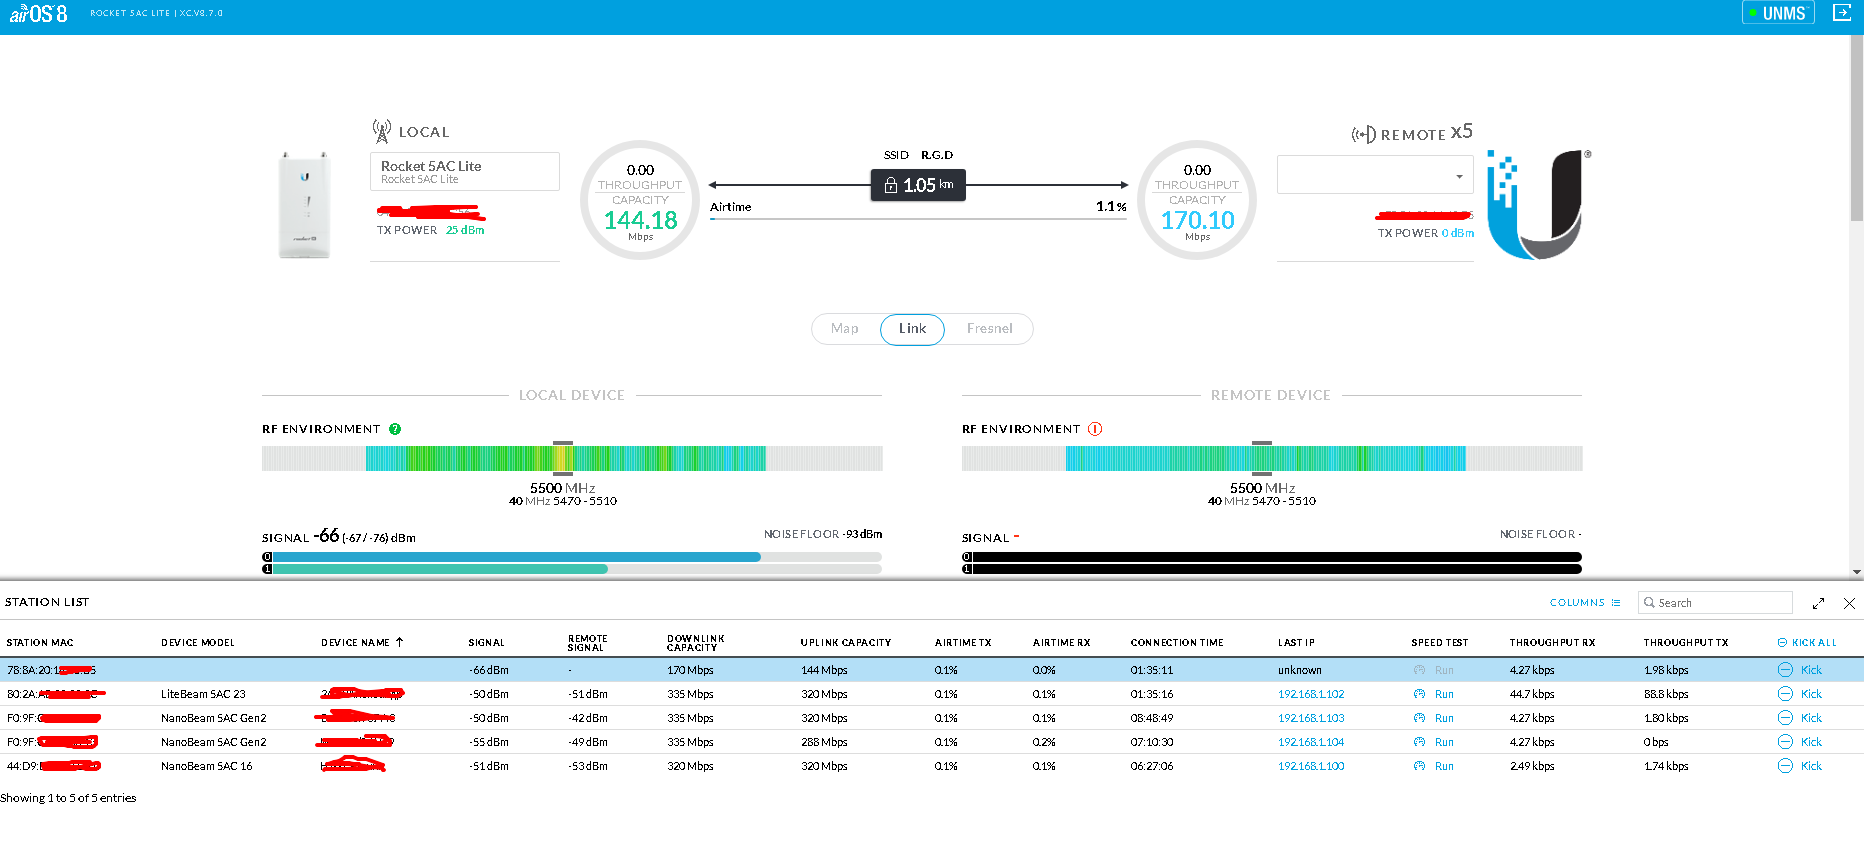This screenshot has width=1864, height=860.
Task: Click local antenna tower icon
Action: pyautogui.click(x=381, y=131)
